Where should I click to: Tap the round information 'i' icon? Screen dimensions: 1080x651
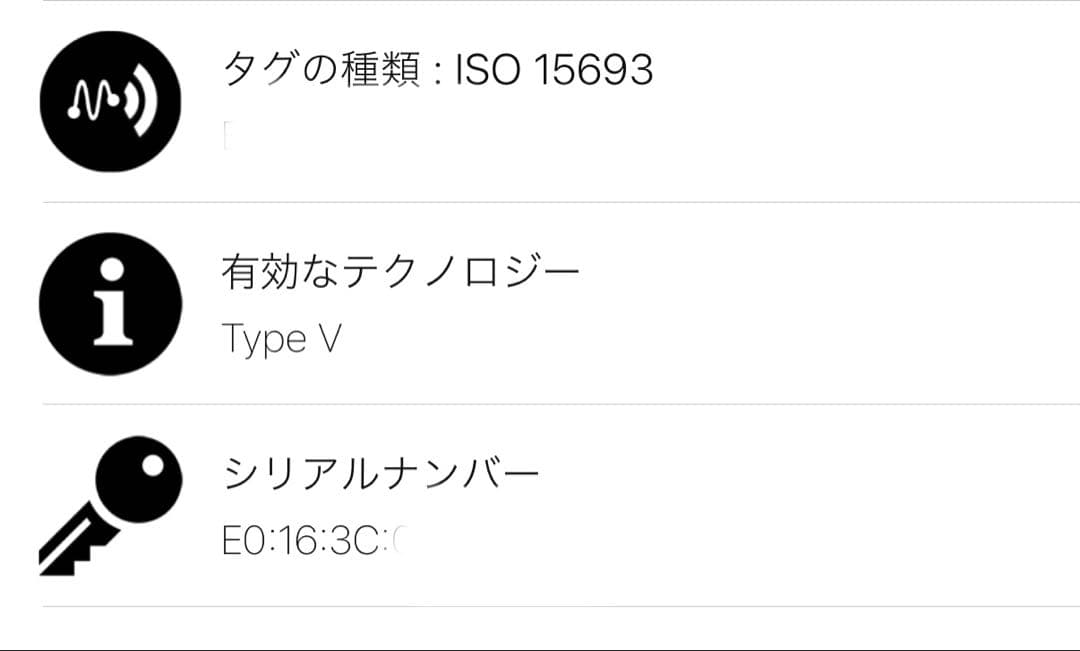[110, 303]
